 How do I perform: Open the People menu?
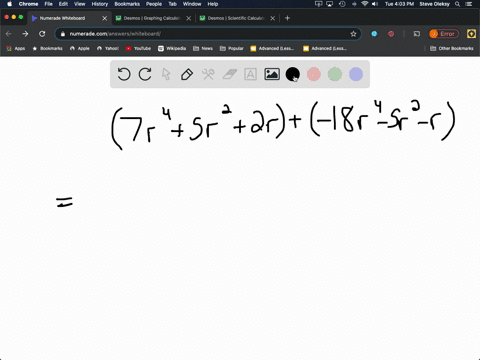coord(154,4)
